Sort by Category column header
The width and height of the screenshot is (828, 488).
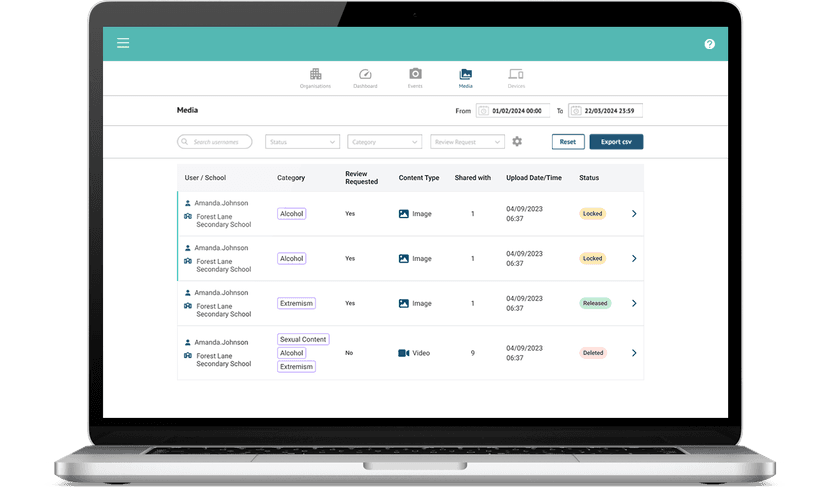click(x=291, y=178)
